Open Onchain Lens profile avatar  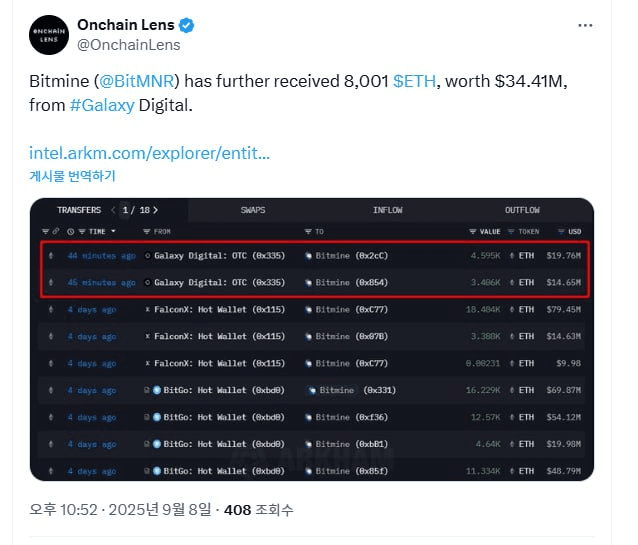point(49,35)
